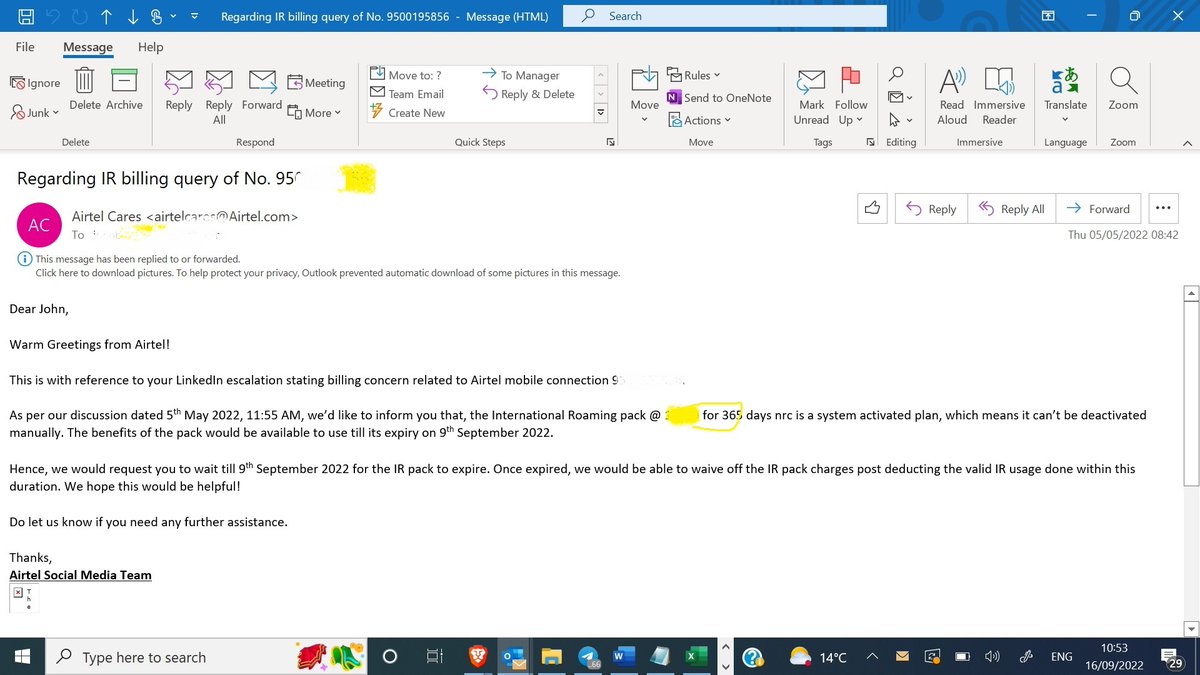1200x675 pixels.
Task: Open the Translate menu
Action: pos(1065,96)
